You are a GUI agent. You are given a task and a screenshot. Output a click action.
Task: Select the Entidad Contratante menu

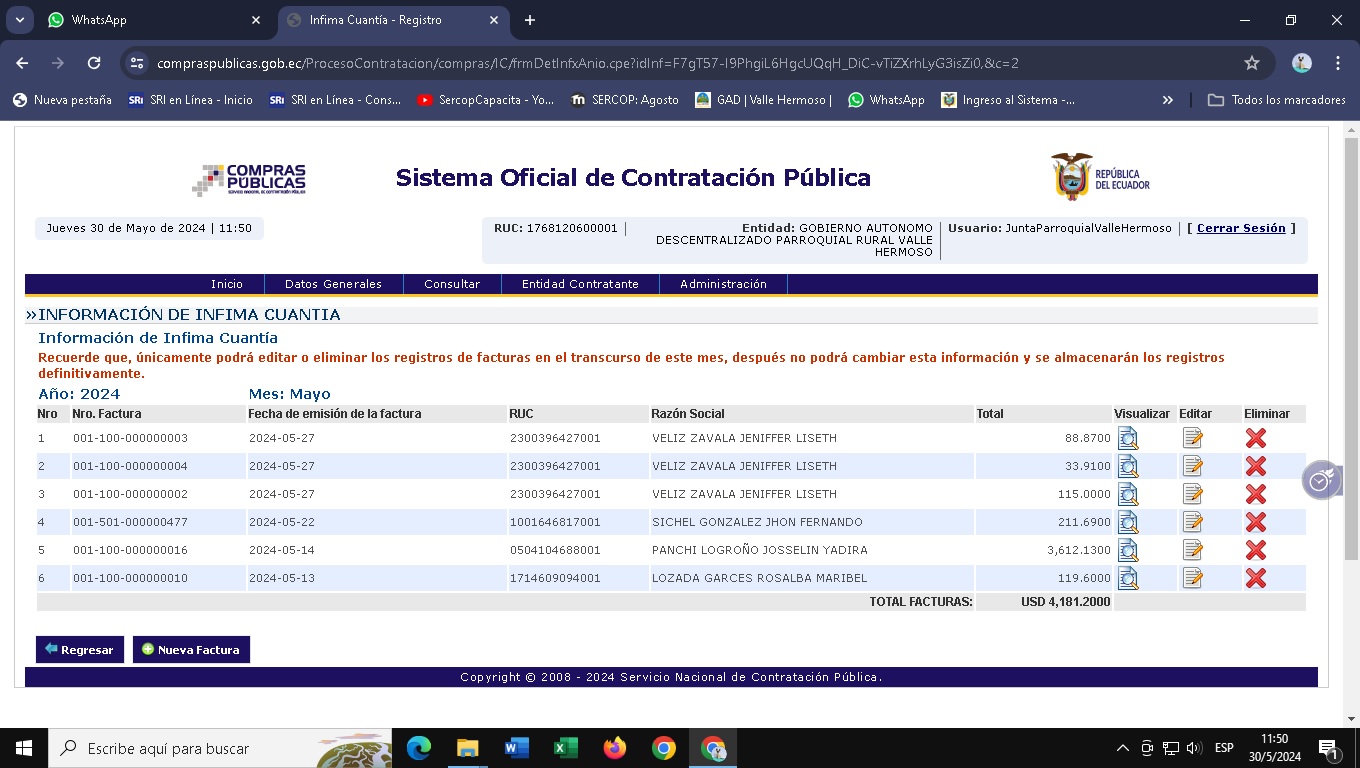click(x=580, y=284)
